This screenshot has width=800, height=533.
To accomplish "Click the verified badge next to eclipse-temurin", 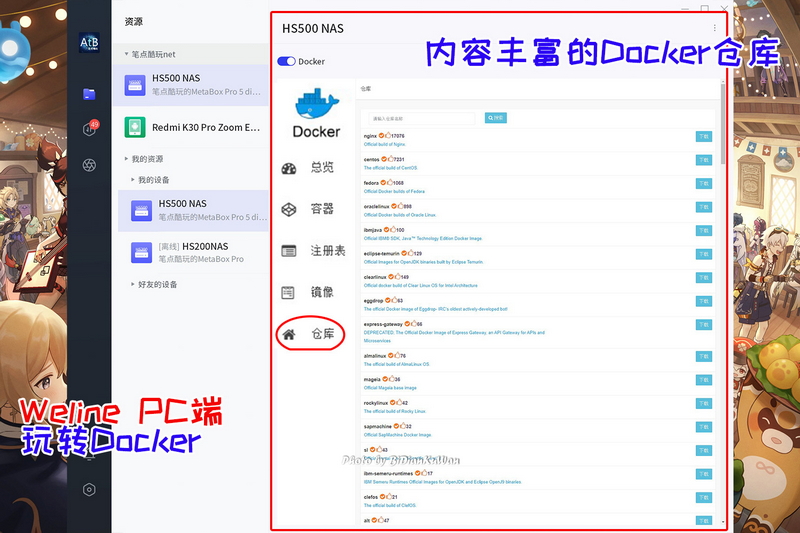I will coord(404,253).
